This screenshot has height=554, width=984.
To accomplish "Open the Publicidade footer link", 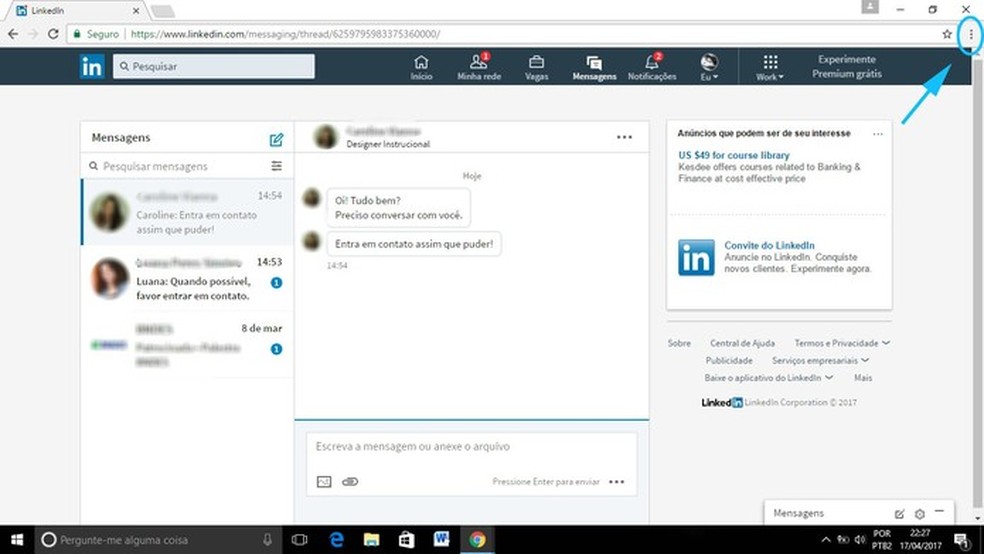I will pos(729,361).
